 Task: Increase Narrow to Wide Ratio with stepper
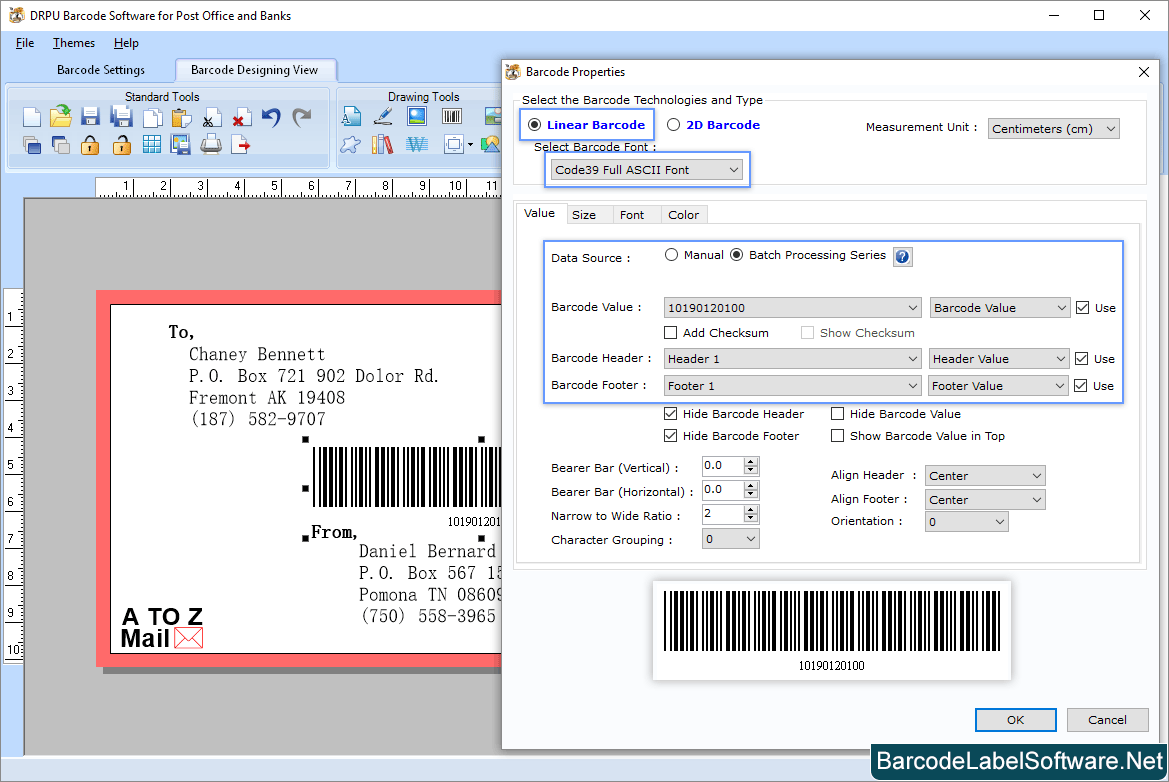(750, 509)
